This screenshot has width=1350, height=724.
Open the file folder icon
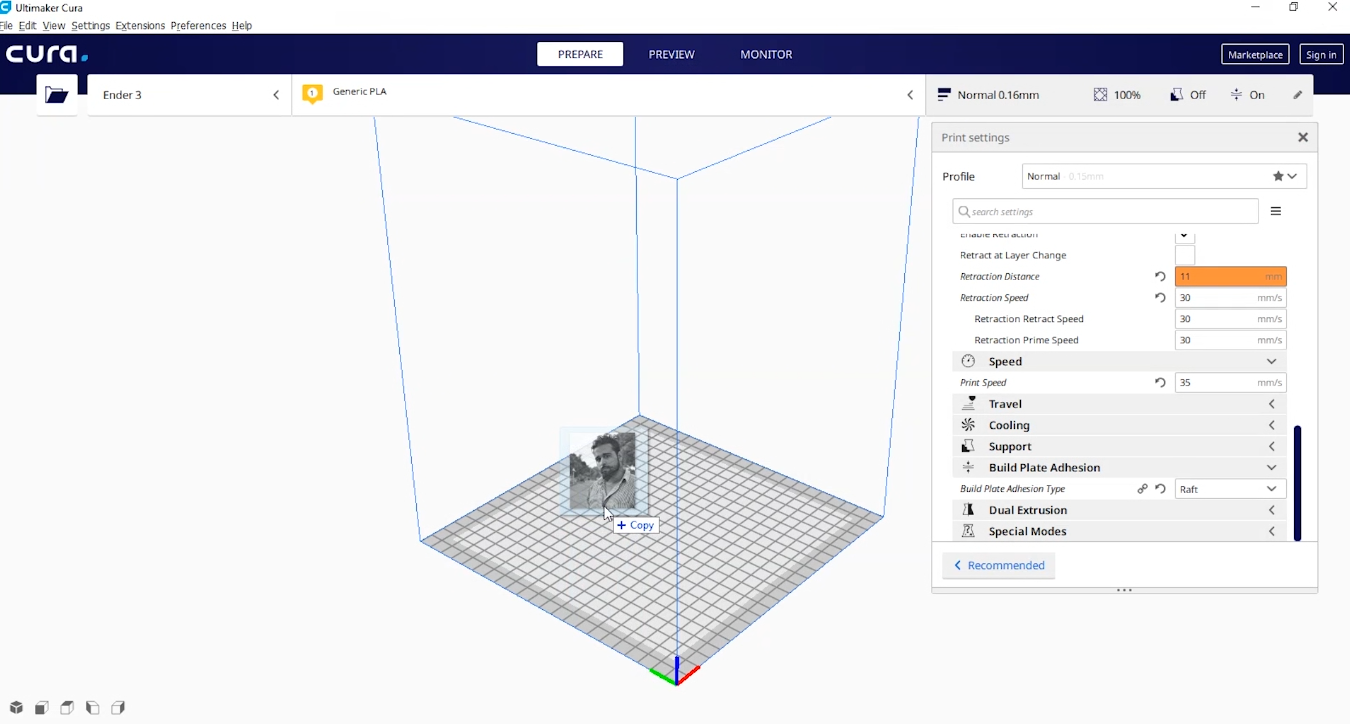[x=57, y=95]
